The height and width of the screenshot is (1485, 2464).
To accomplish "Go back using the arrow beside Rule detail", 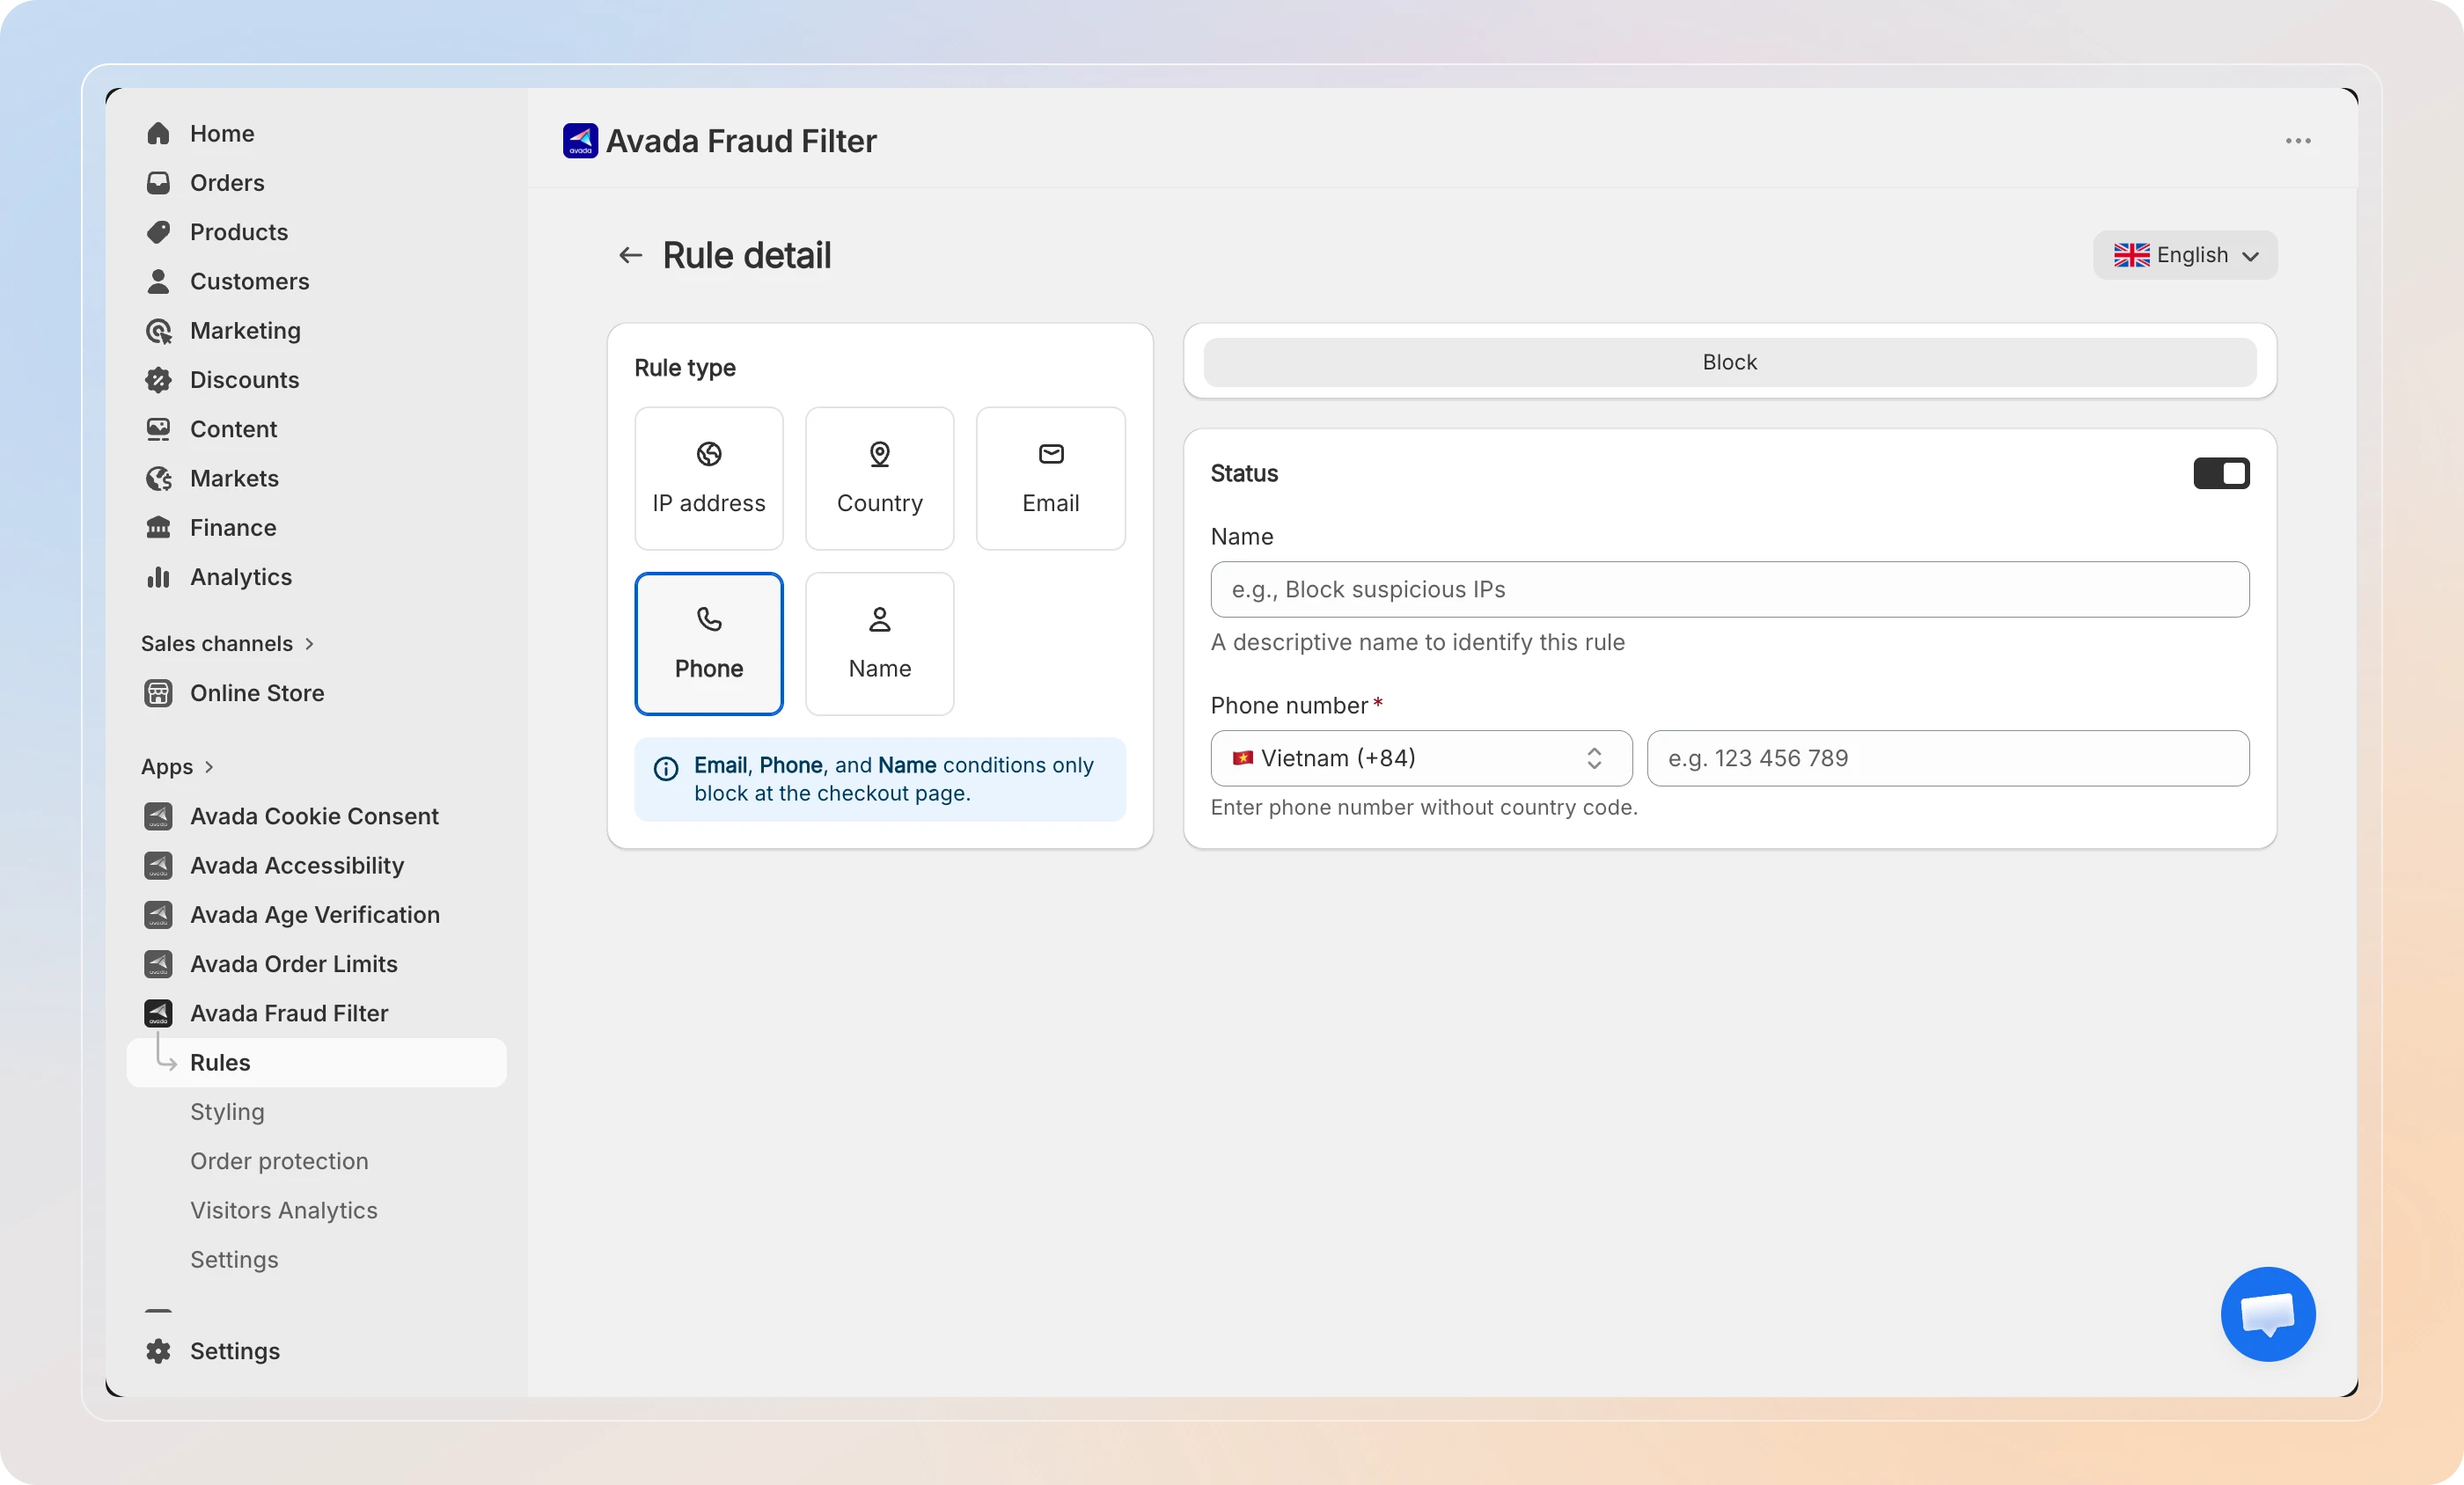I will 630,256.
